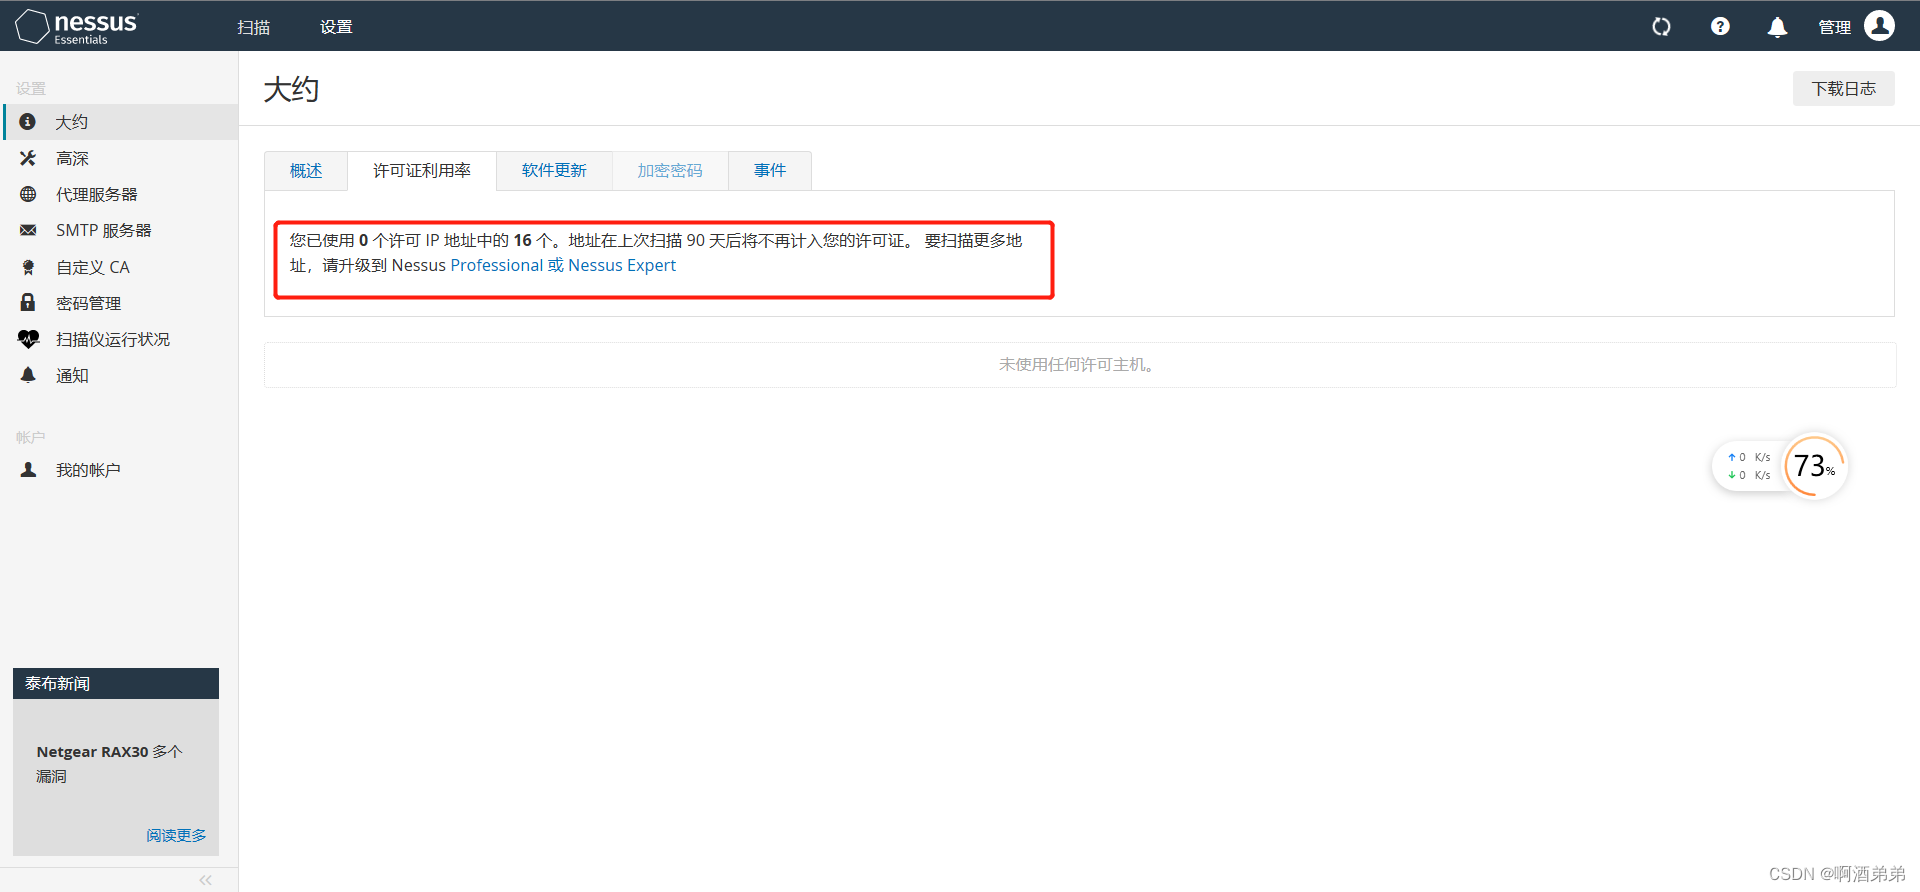Open 自定义 CA sidebar entry
The image size is (1920, 892).
click(x=120, y=267)
